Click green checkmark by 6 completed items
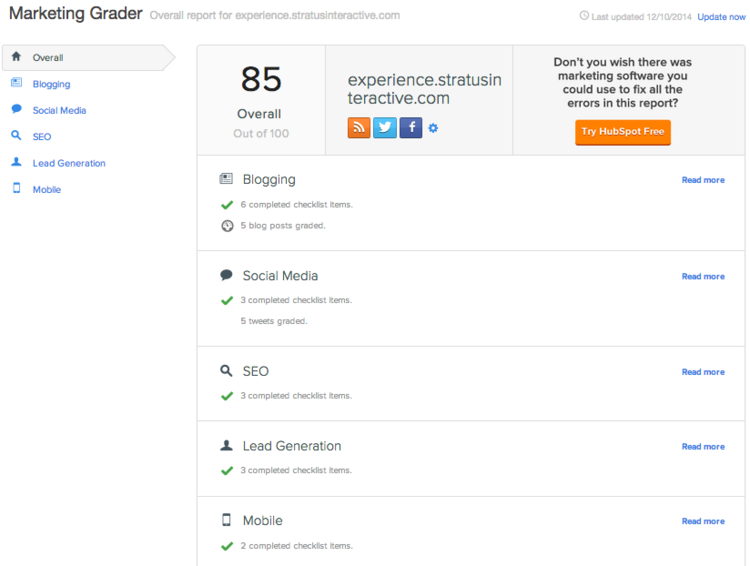The image size is (750, 566). (227, 205)
